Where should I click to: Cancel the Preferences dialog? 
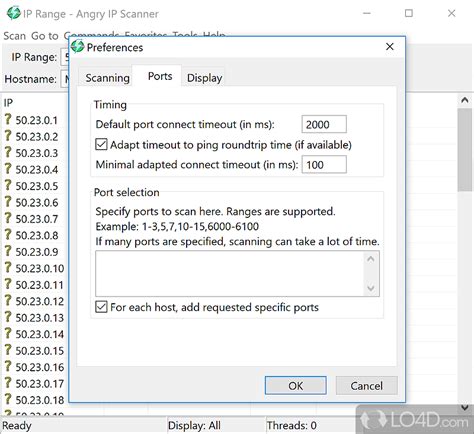click(366, 386)
